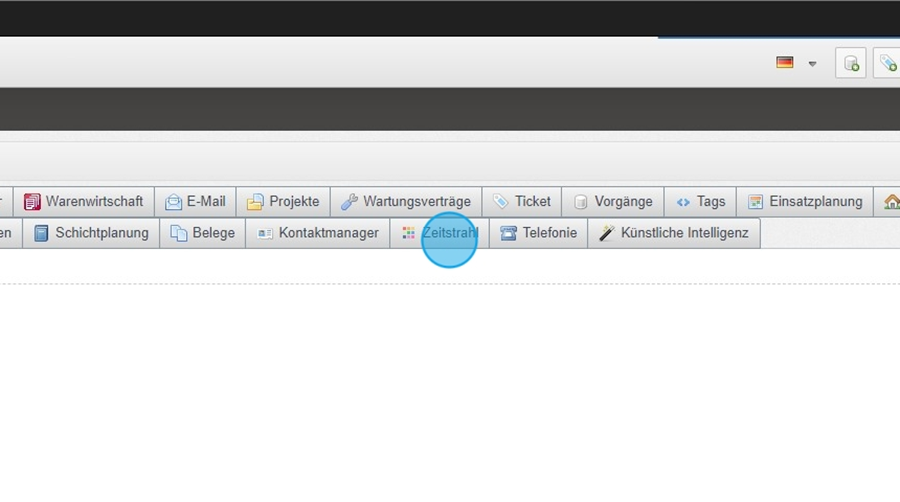Switch to the Einsatzplanung tab
900x502 pixels.
pyautogui.click(x=804, y=201)
